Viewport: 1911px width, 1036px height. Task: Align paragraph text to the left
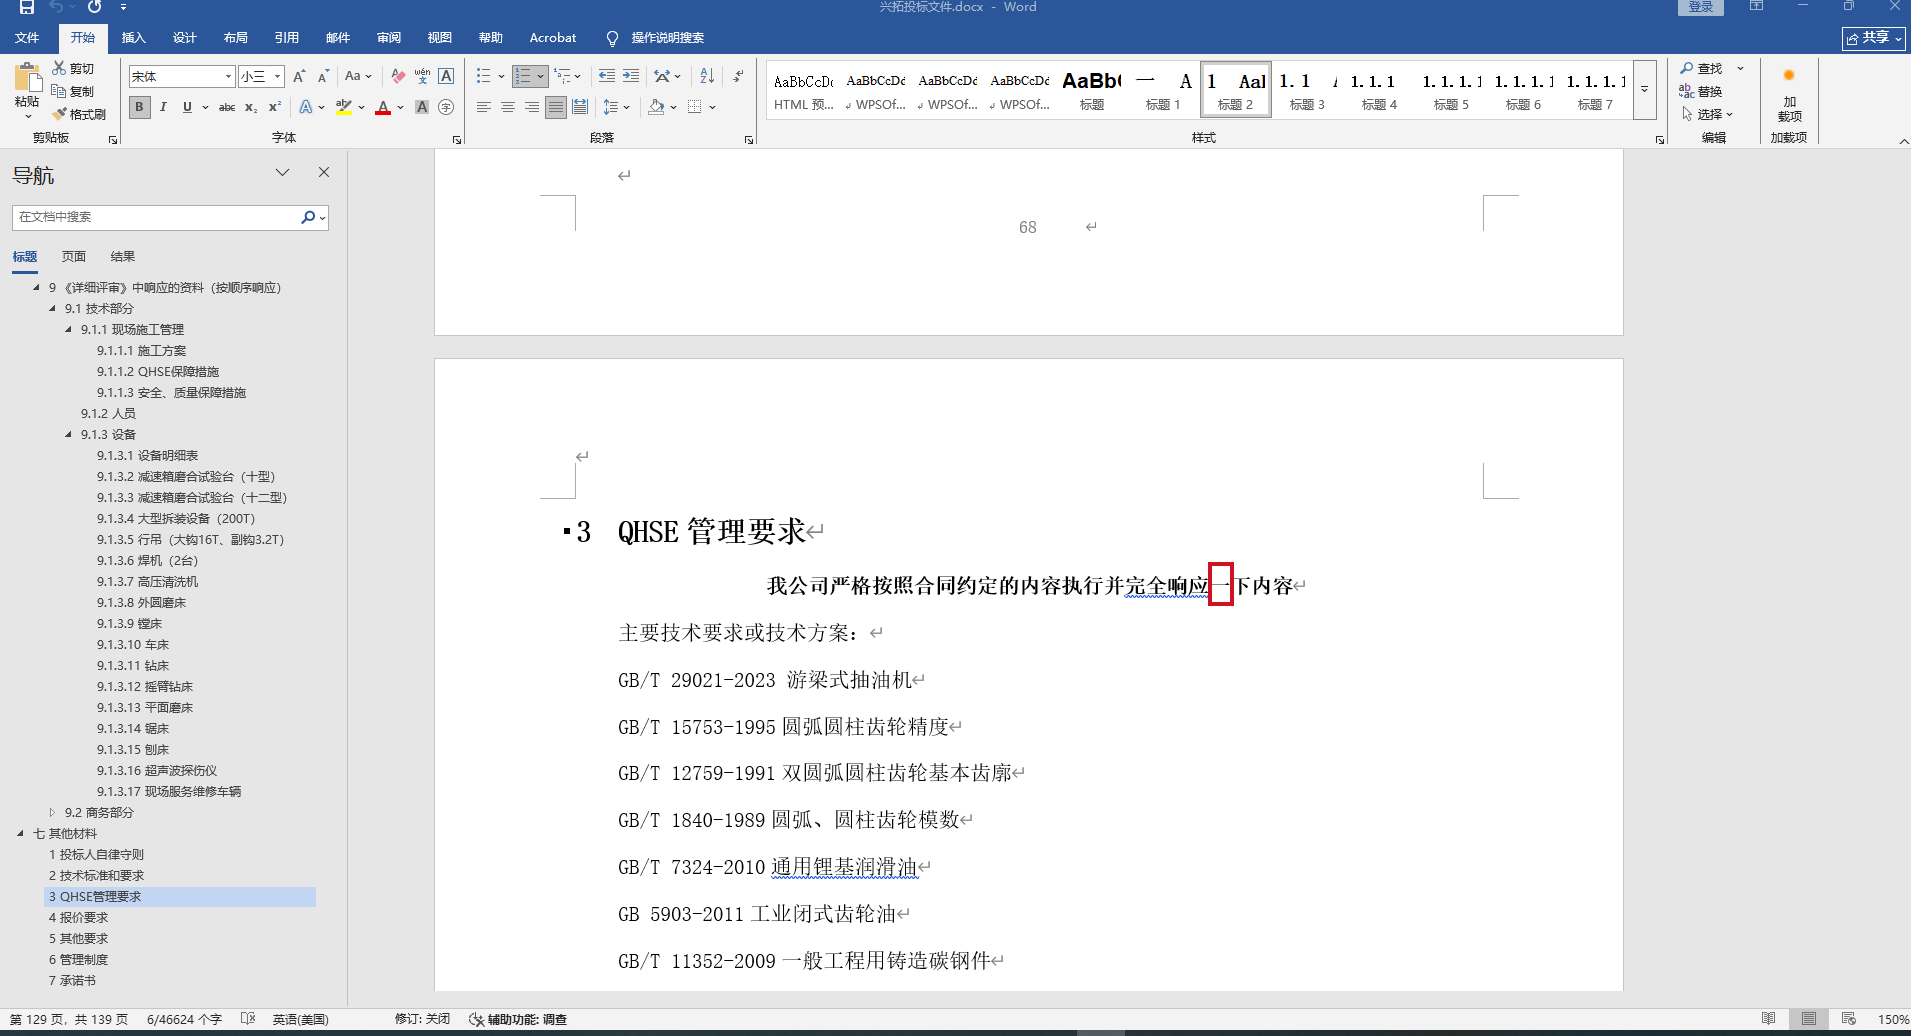click(x=484, y=107)
